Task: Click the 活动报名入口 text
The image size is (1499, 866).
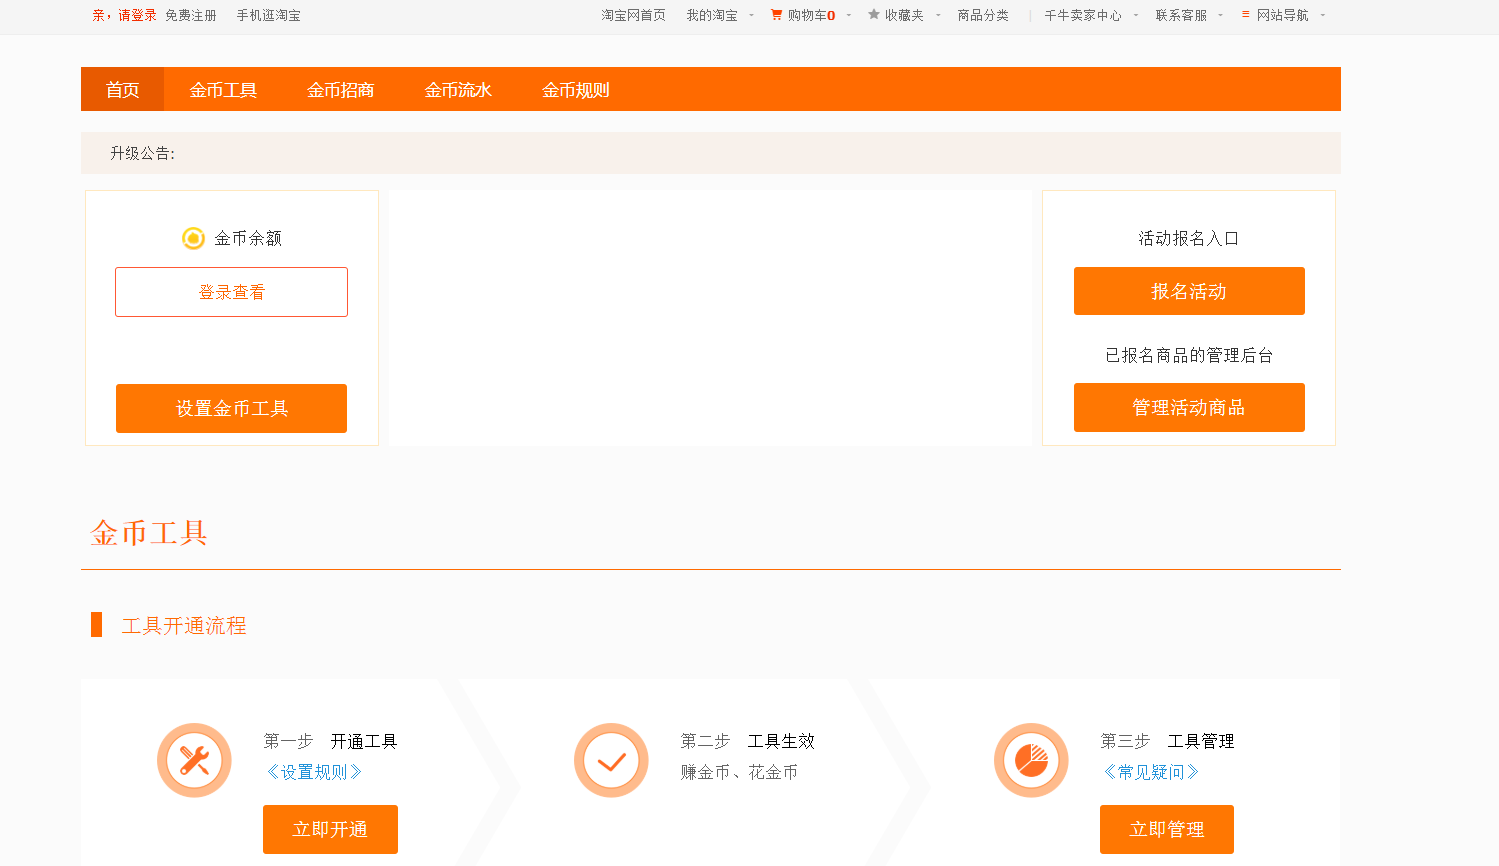Action: coord(1189,238)
